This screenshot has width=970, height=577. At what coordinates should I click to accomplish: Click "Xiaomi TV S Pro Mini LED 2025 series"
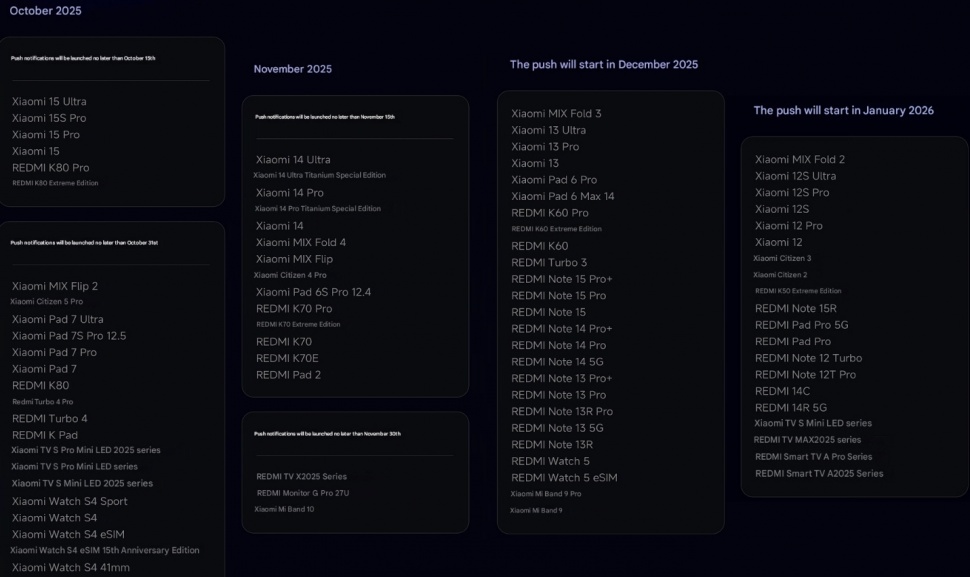[85, 450]
